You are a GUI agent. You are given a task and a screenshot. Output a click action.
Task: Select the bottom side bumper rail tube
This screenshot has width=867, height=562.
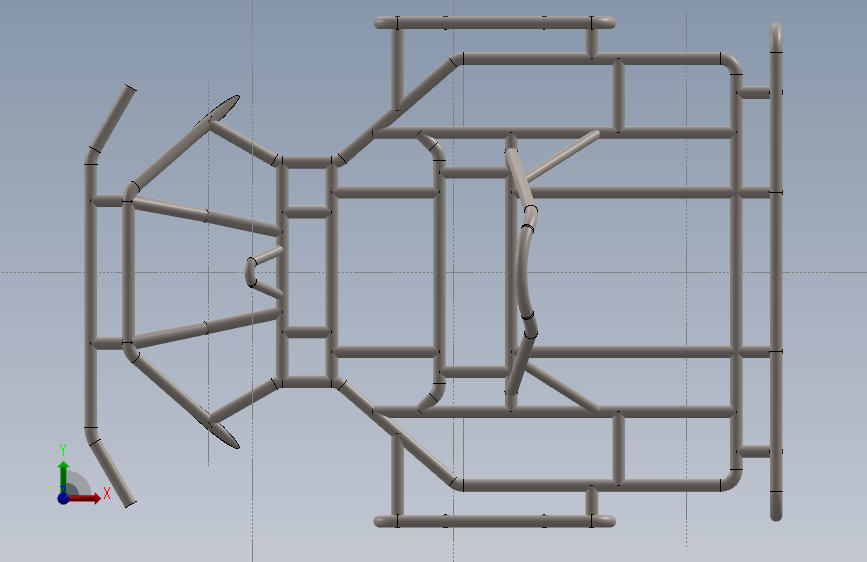[494, 521]
